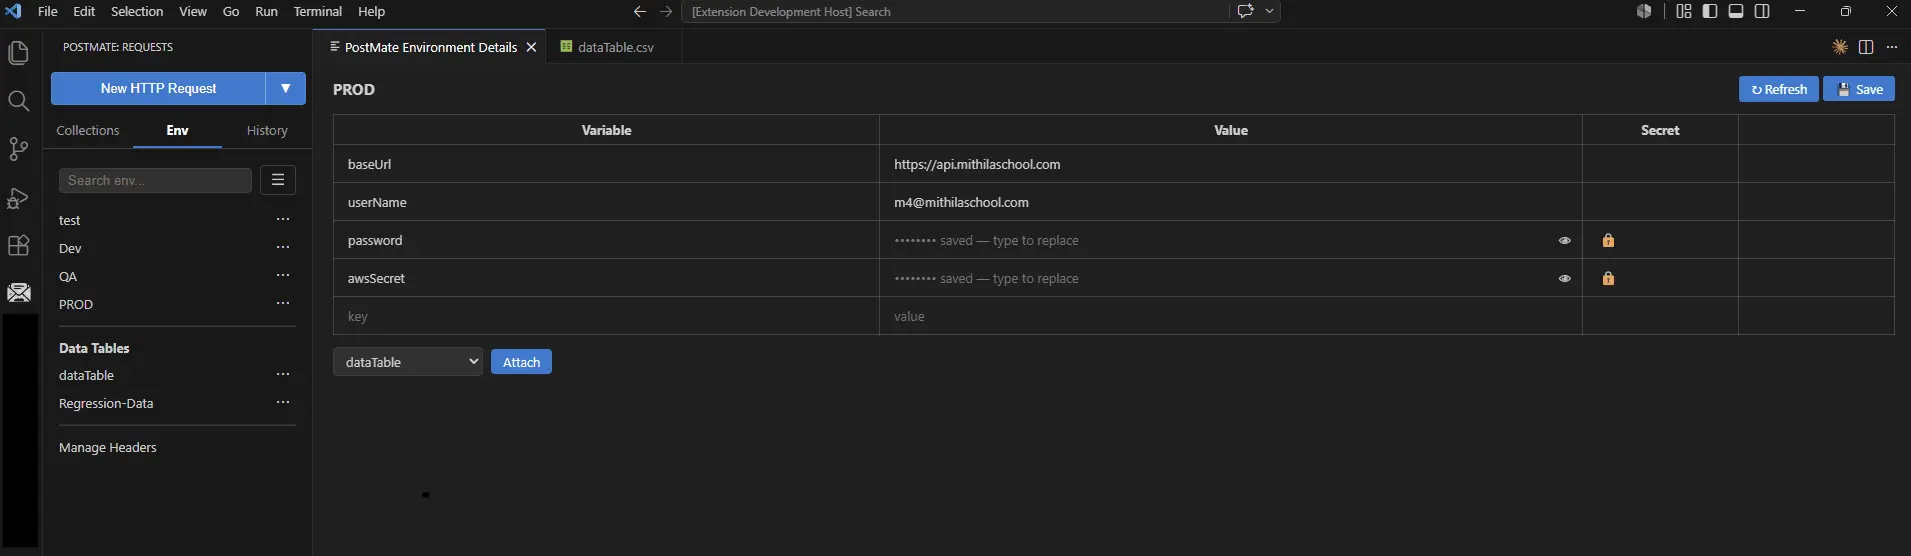
Task: Switch to the dataTable.csv editor tab
Action: (x=614, y=47)
